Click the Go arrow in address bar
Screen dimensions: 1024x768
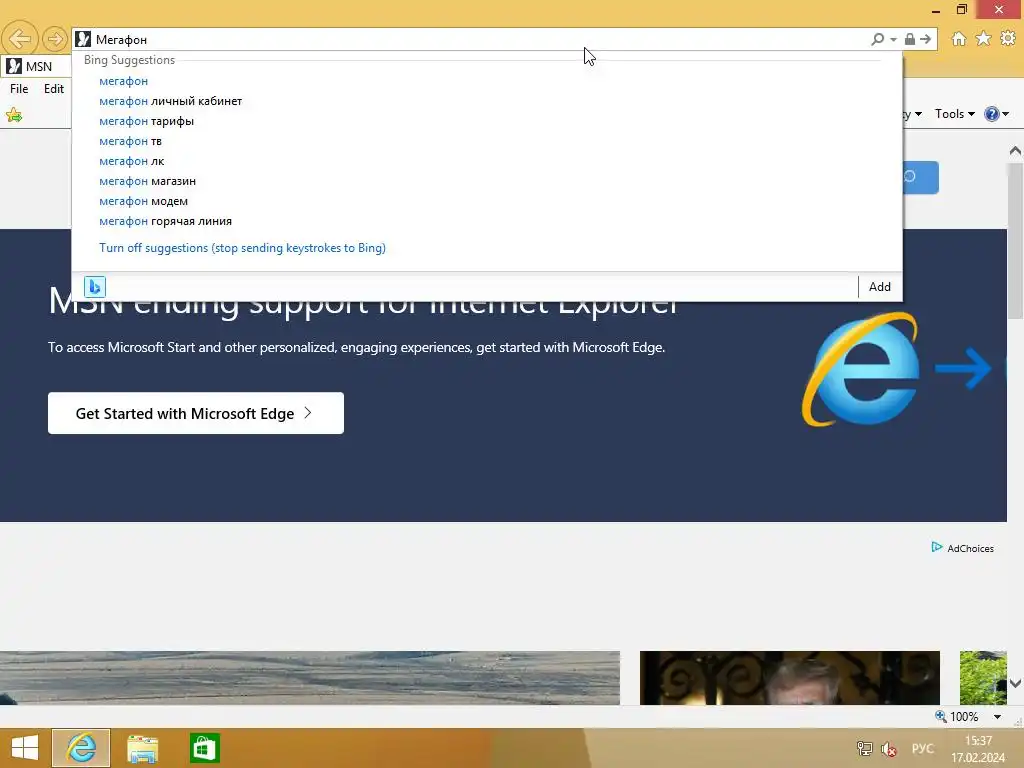click(x=926, y=39)
